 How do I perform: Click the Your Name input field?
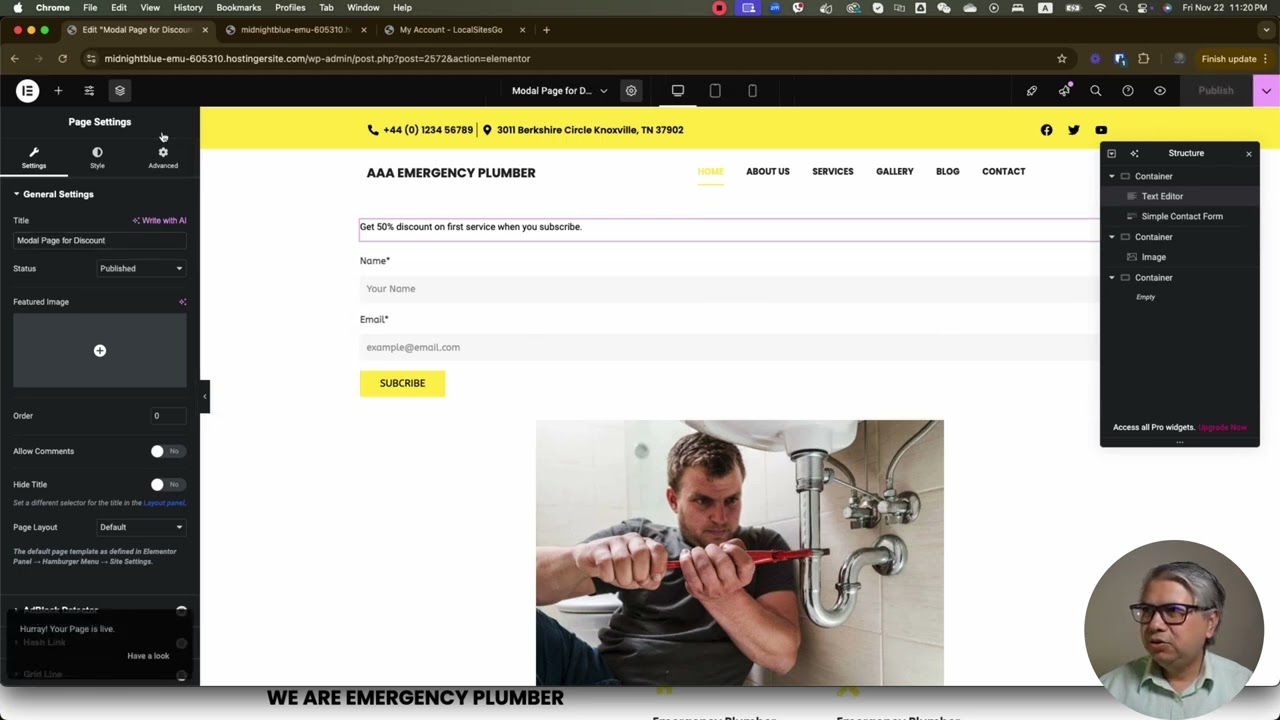(729, 289)
